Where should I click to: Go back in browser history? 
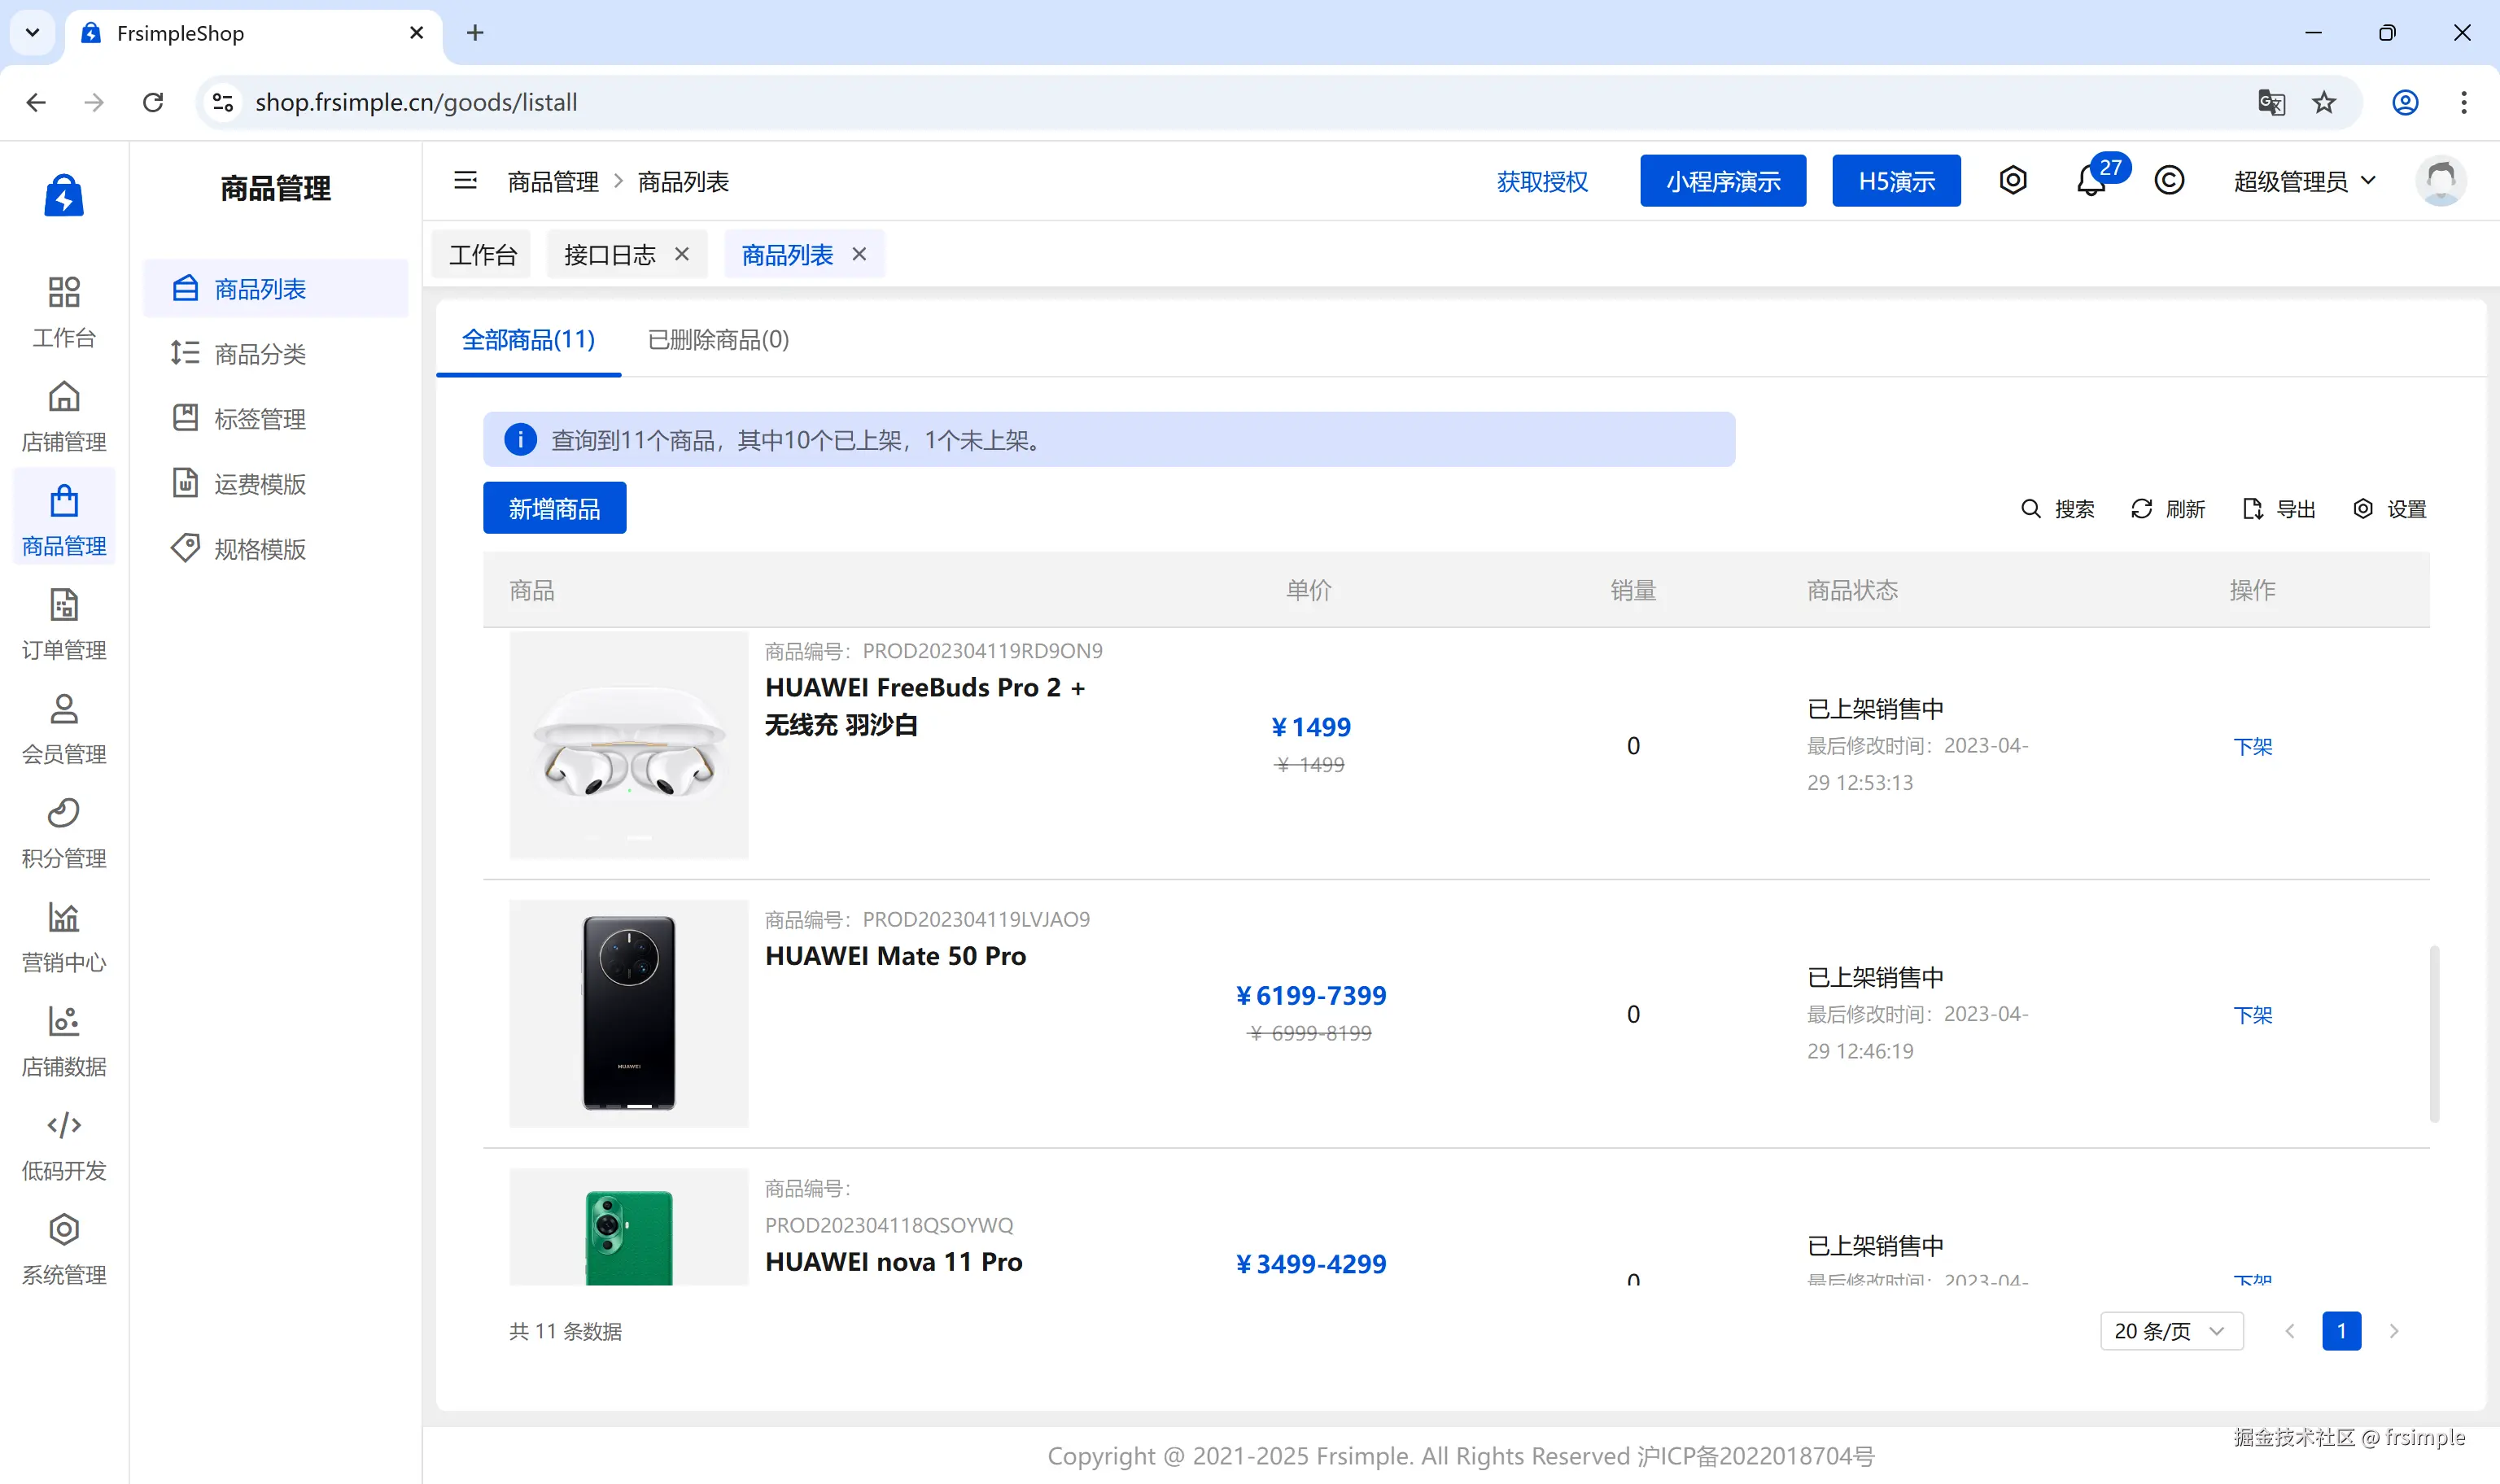pyautogui.click(x=36, y=102)
